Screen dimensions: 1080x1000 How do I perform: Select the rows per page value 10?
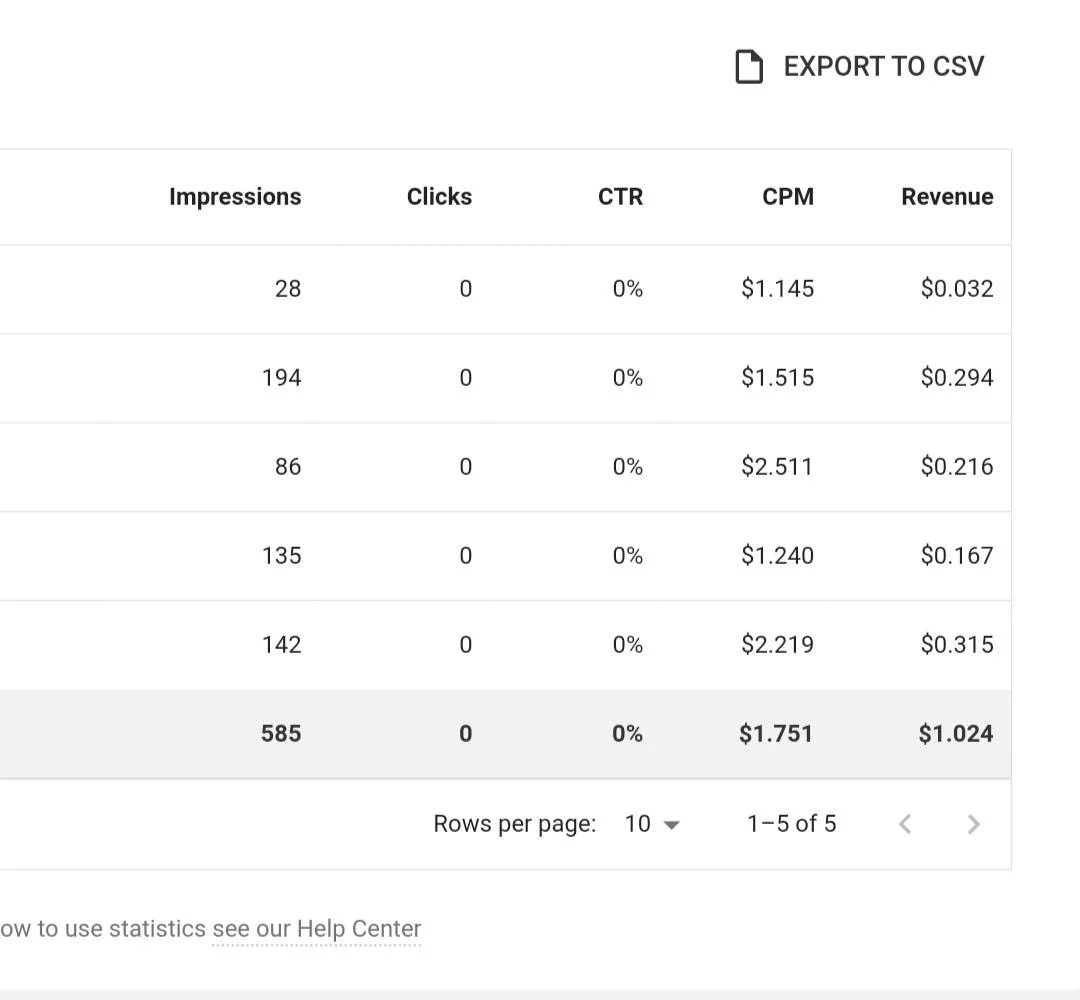click(x=637, y=824)
